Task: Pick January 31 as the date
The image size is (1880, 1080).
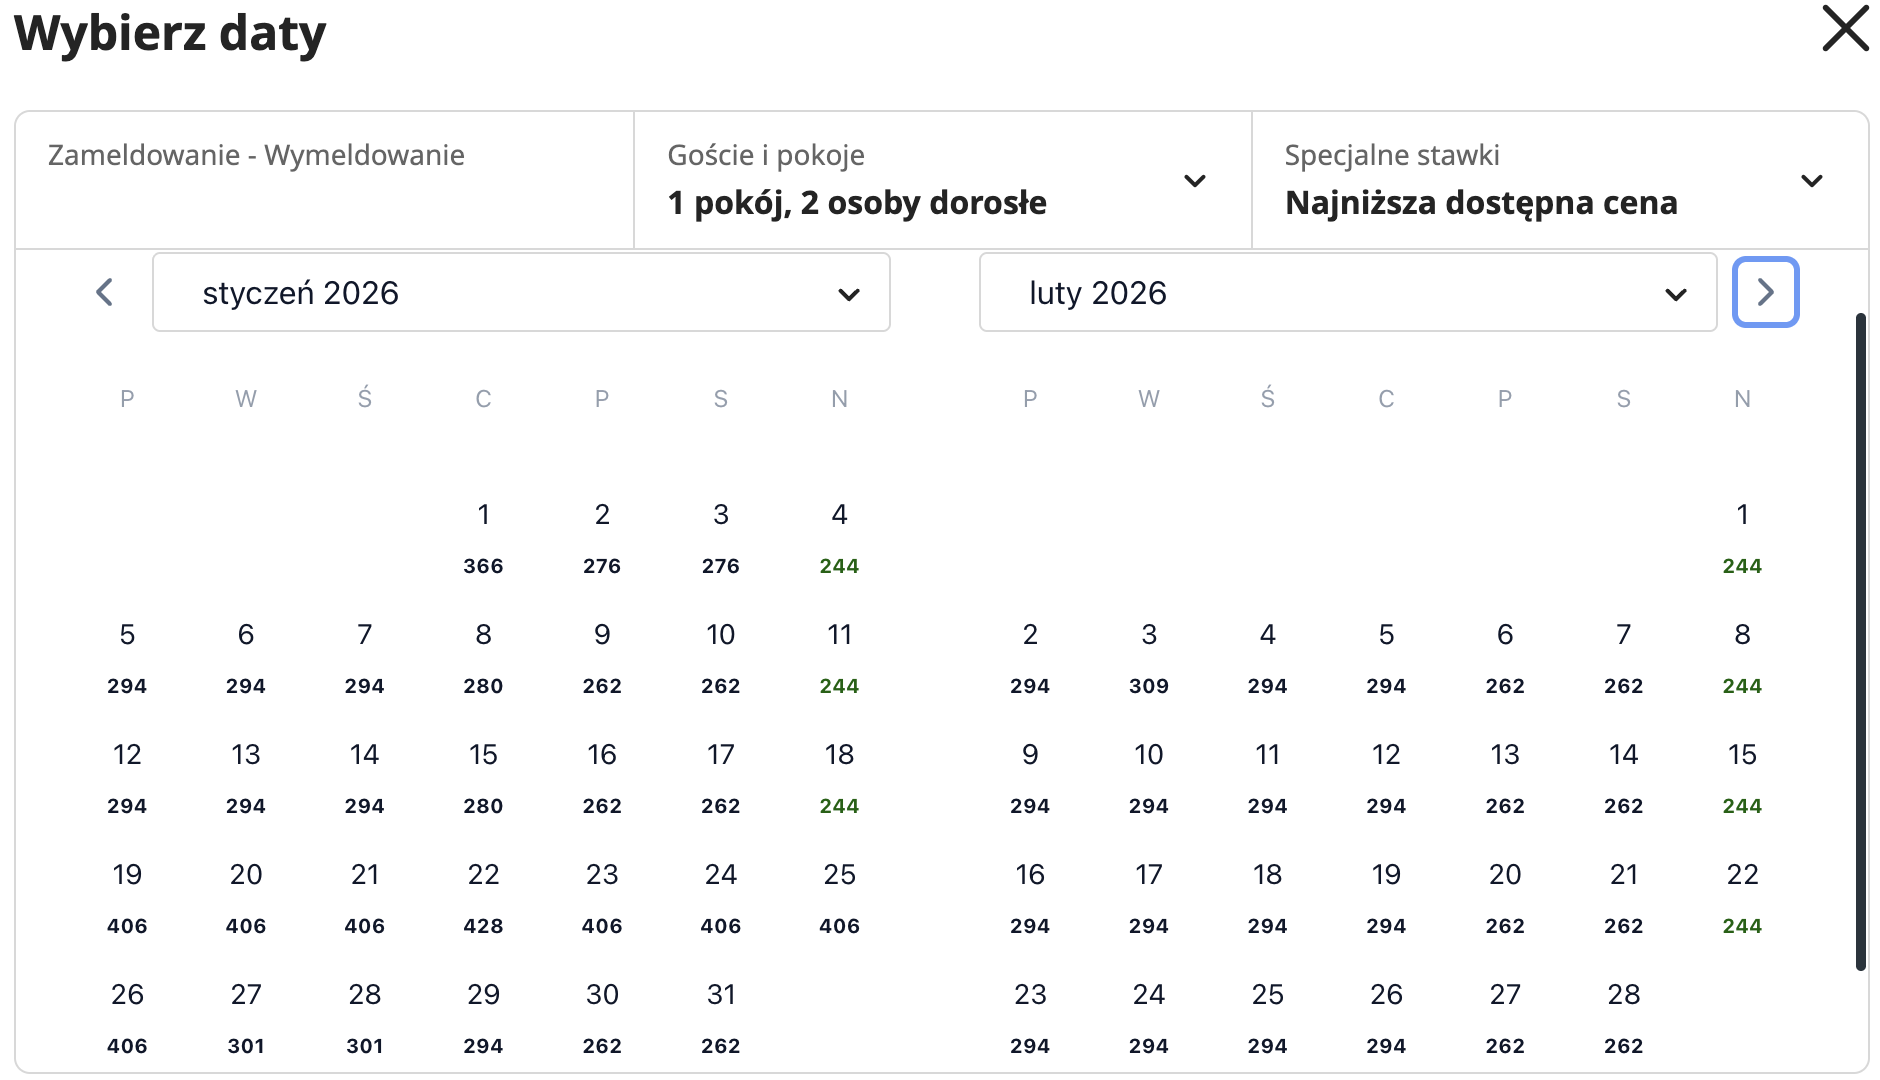Action: pyautogui.click(x=721, y=1016)
